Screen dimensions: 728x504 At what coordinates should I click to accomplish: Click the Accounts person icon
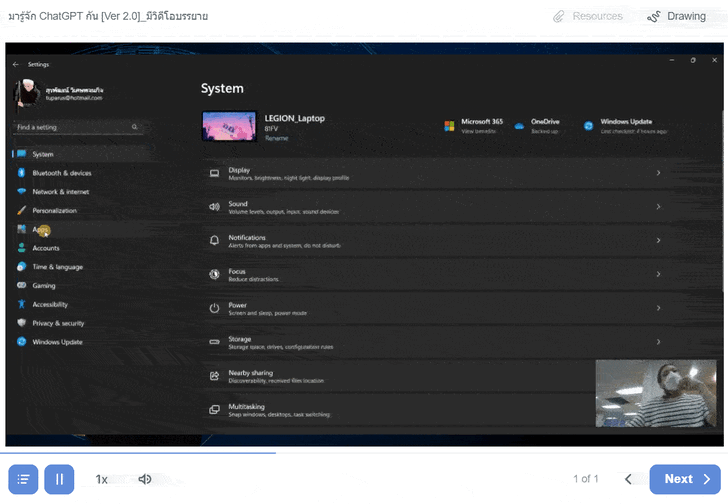(x=21, y=248)
